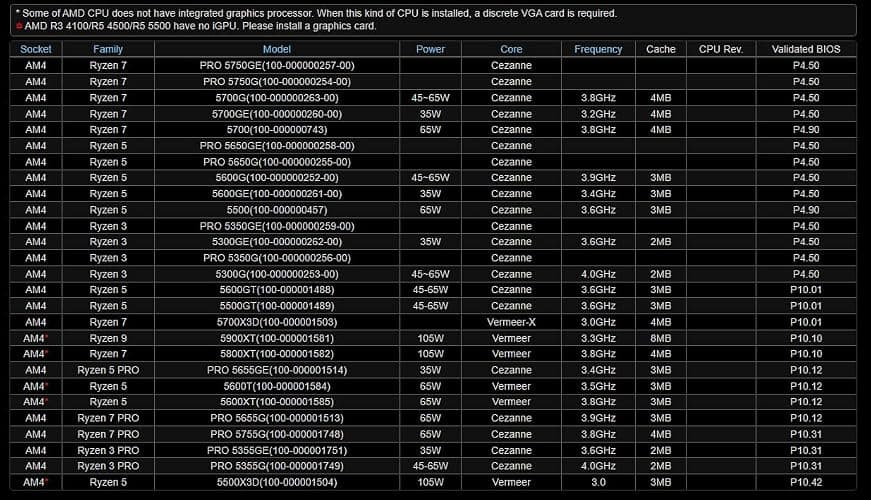Select model PRO 5355G(100-000001749)

point(277,466)
